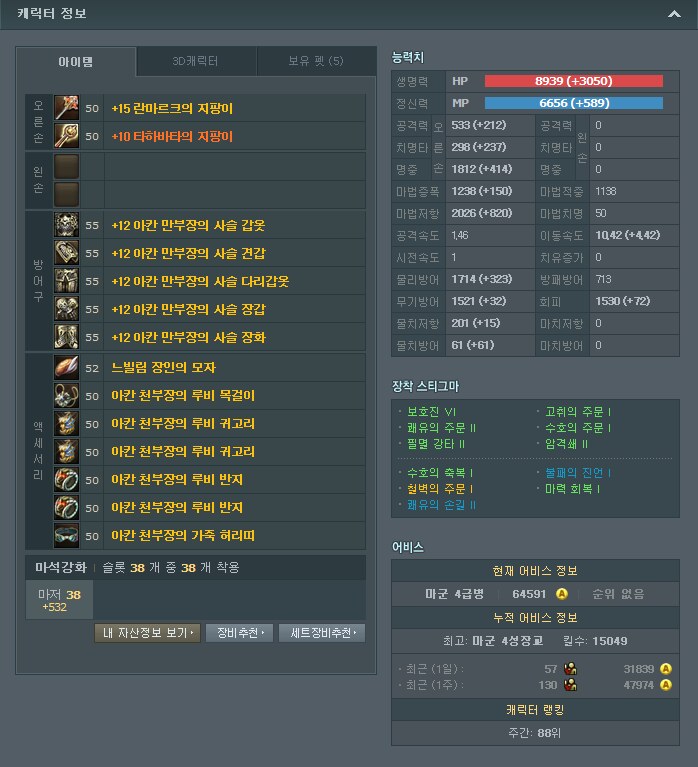Click the 마저 38 manastone cell
Image resolution: width=698 pixels, height=767 pixels.
59,600
